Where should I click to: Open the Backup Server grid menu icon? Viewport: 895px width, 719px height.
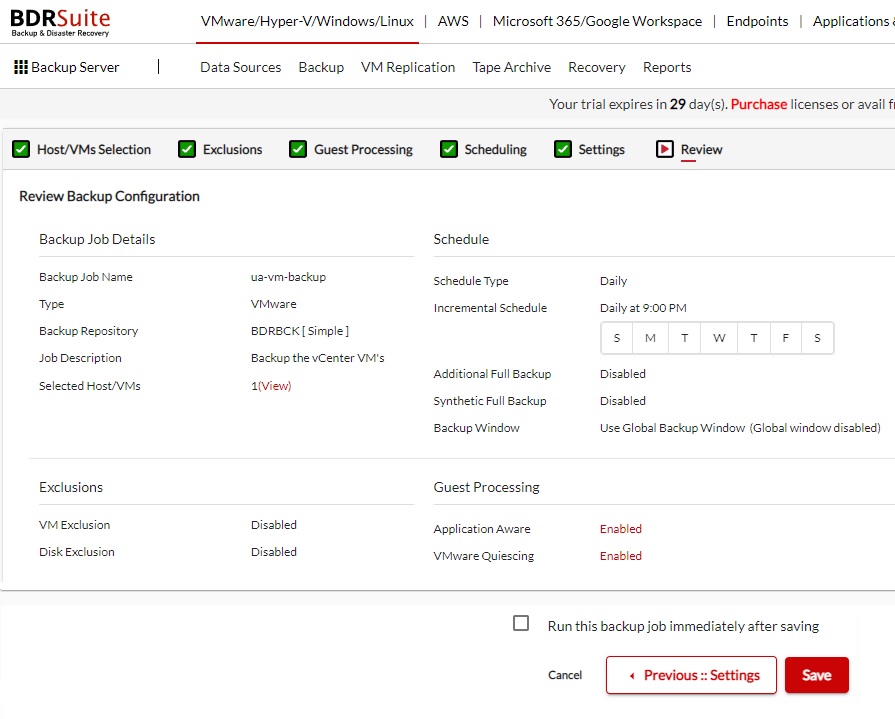click(x=21, y=67)
